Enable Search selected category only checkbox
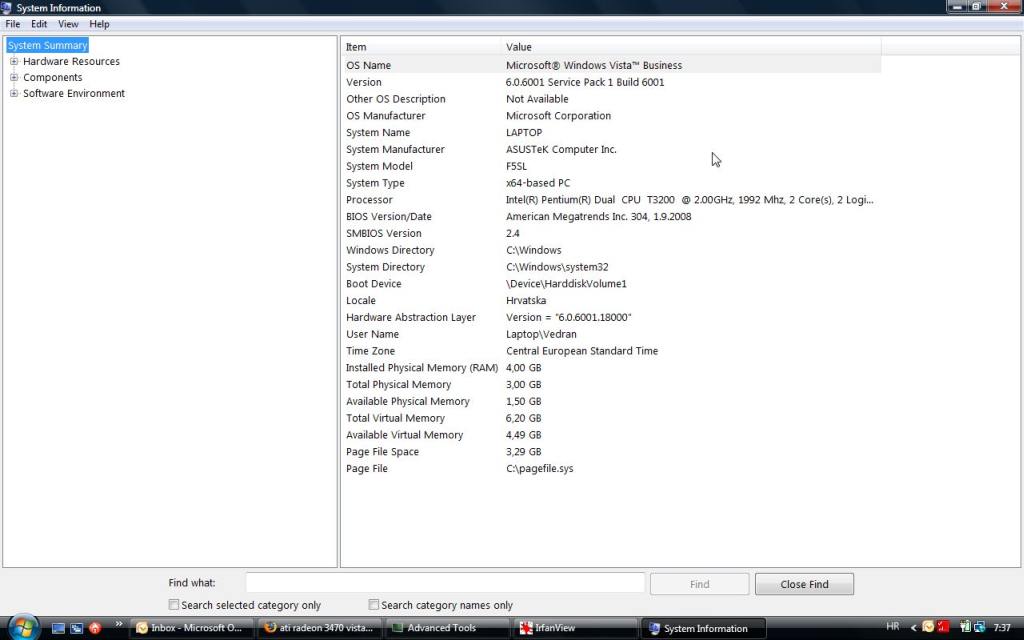This screenshot has height=640, width=1024. 174,605
